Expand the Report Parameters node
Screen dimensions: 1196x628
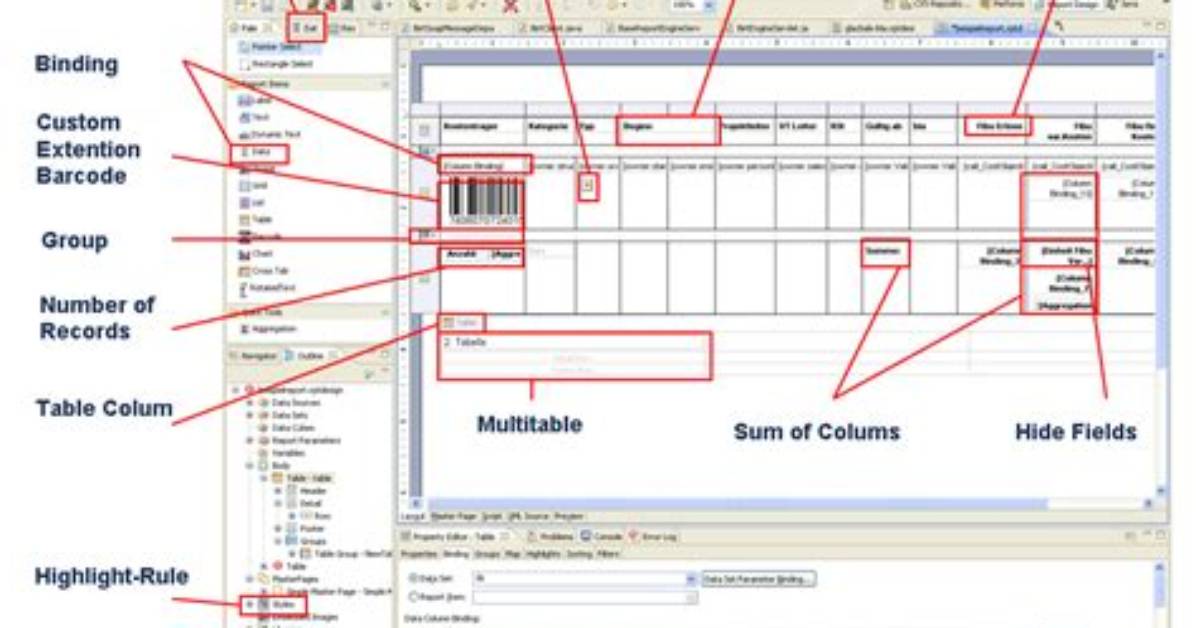click(x=249, y=441)
